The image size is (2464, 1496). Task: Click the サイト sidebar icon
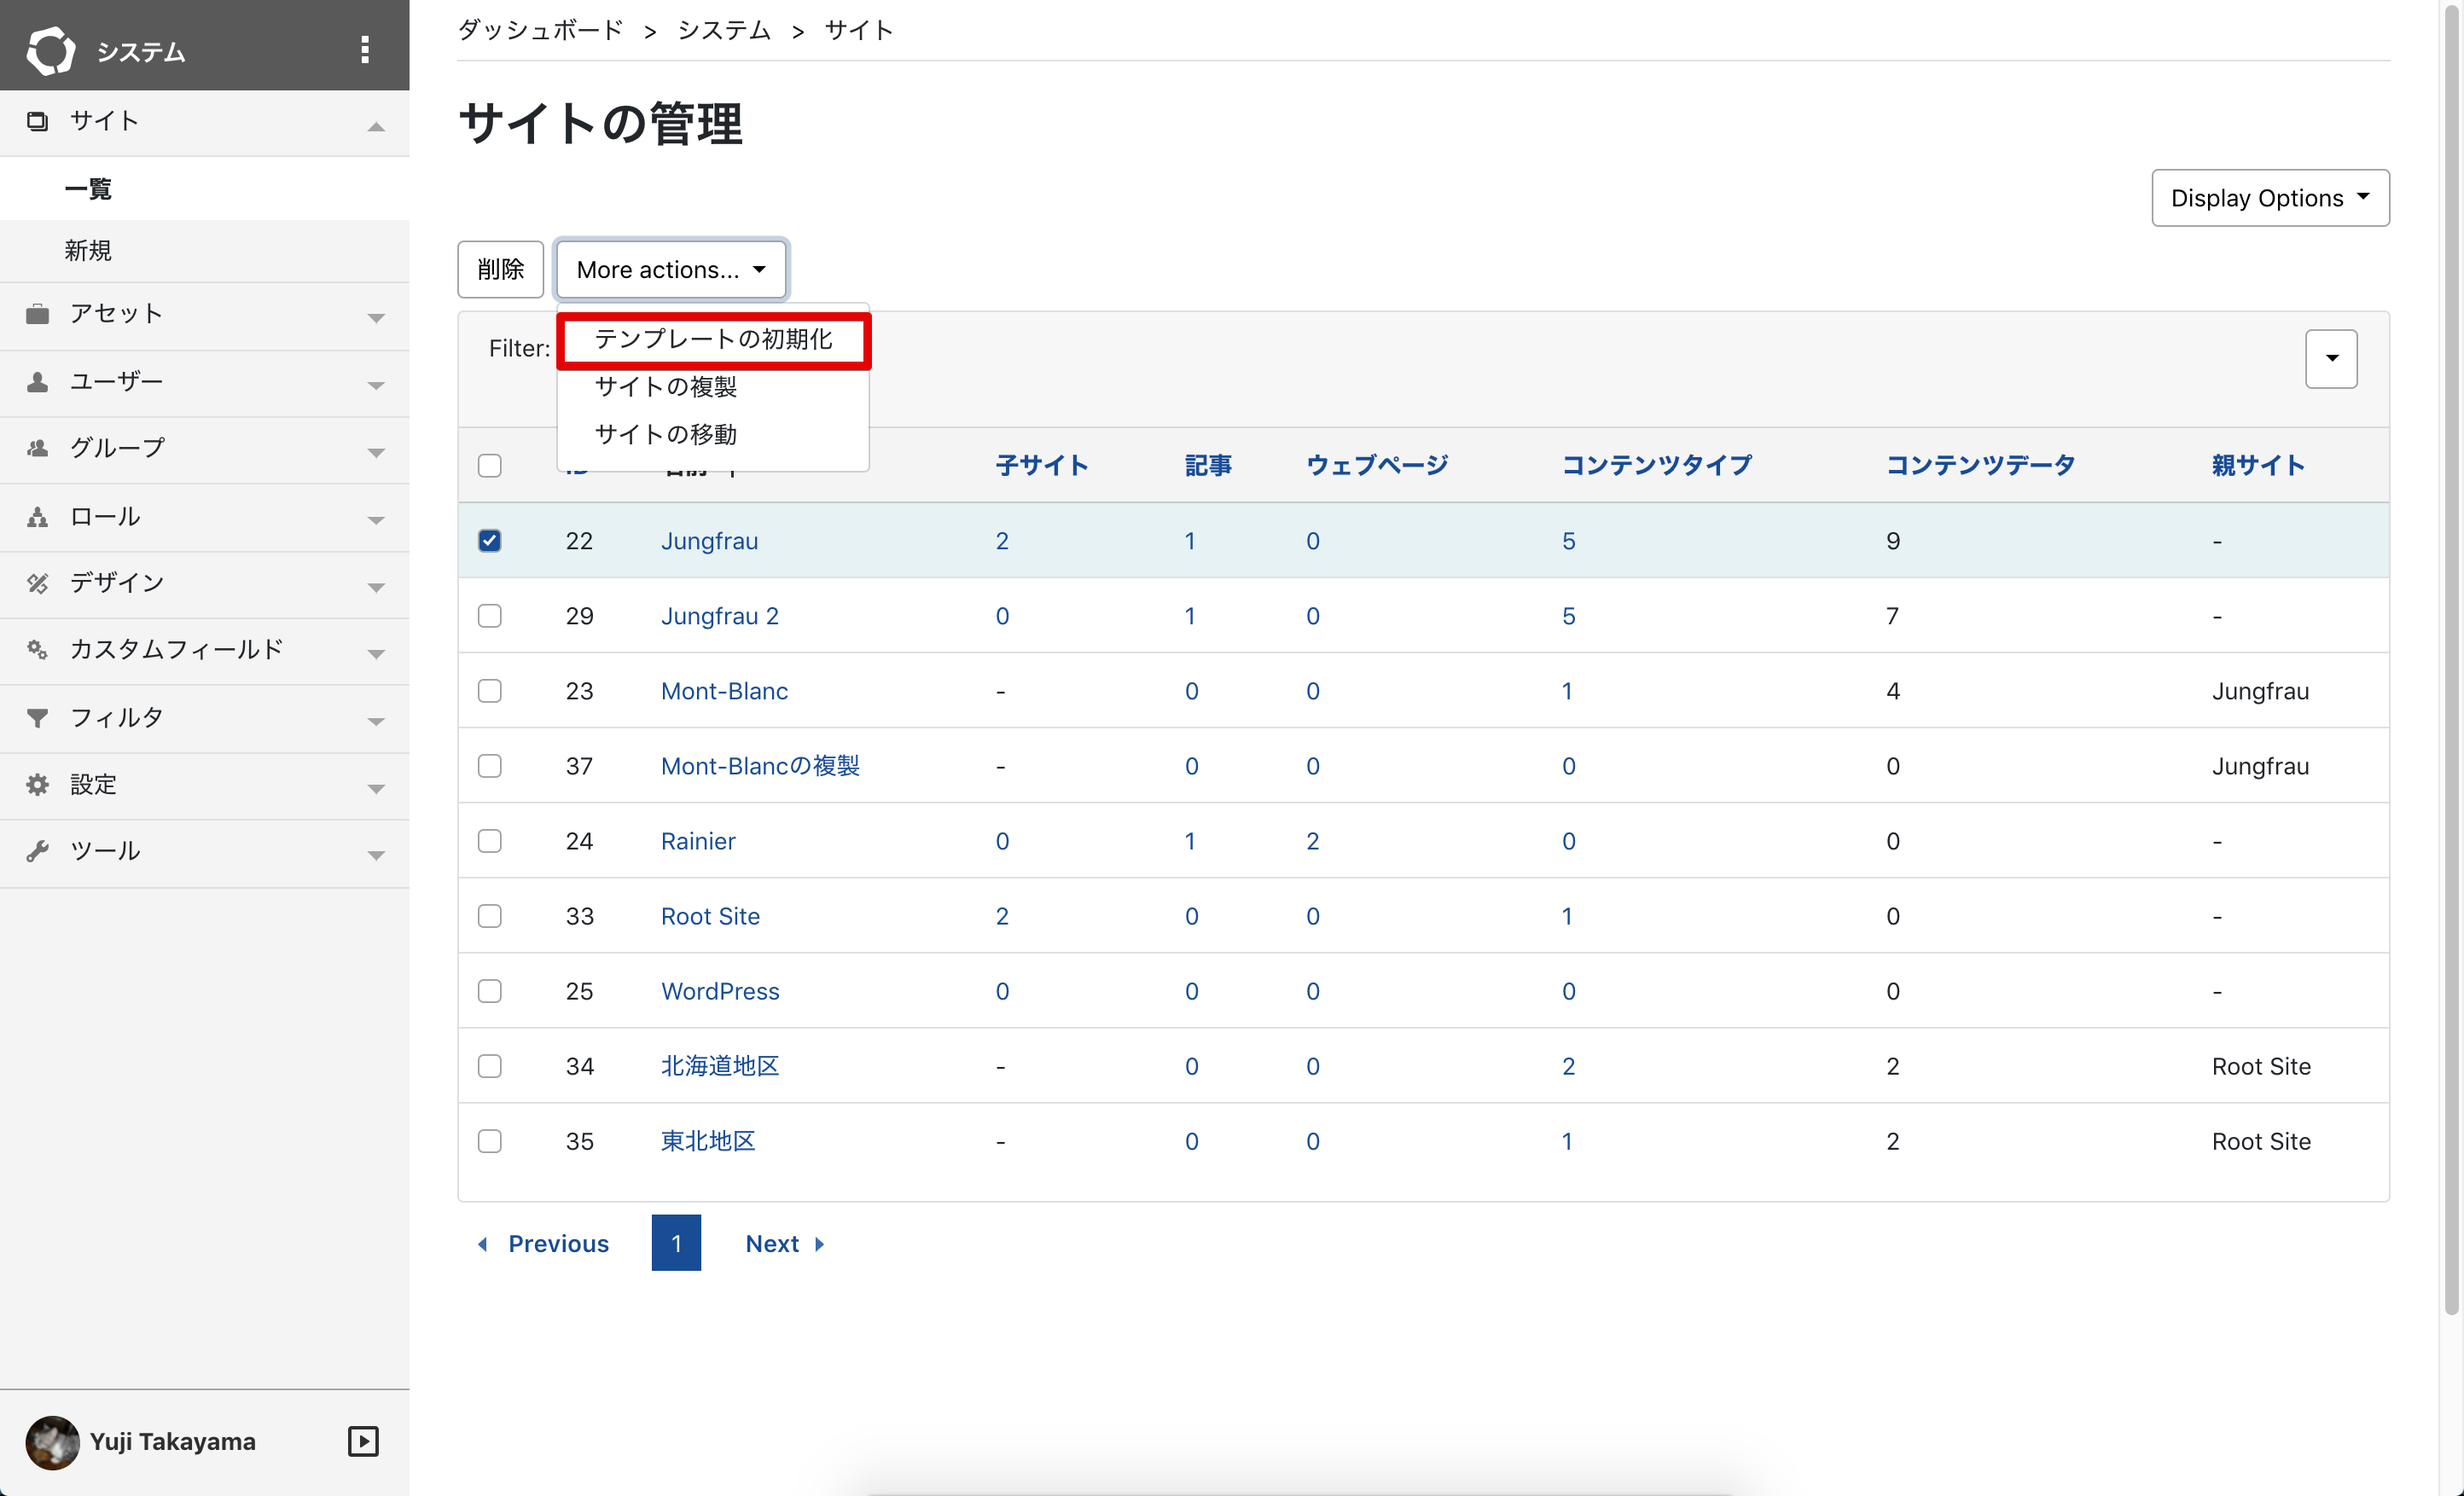click(38, 121)
